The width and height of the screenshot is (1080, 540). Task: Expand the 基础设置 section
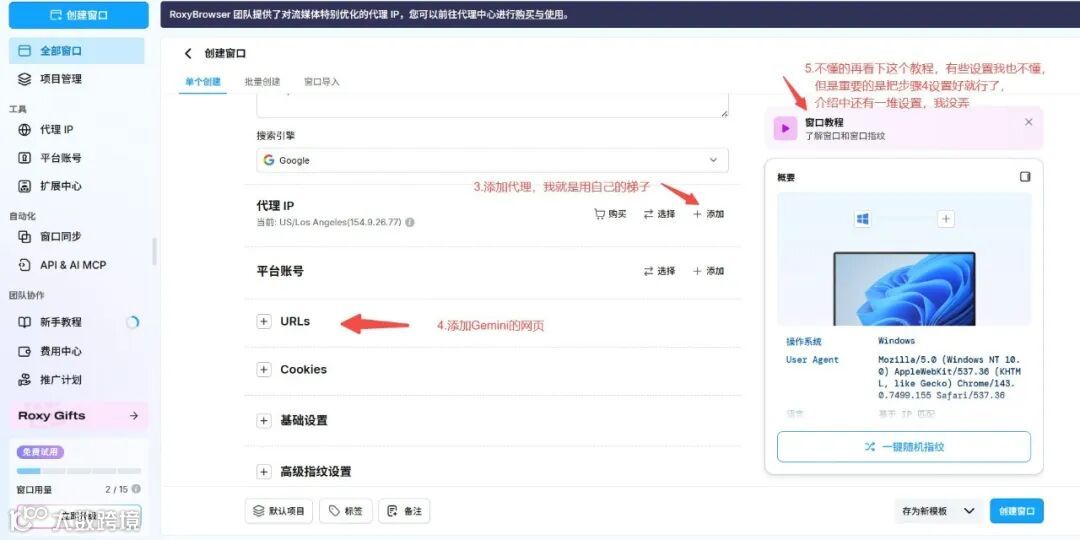pyautogui.click(x=264, y=420)
